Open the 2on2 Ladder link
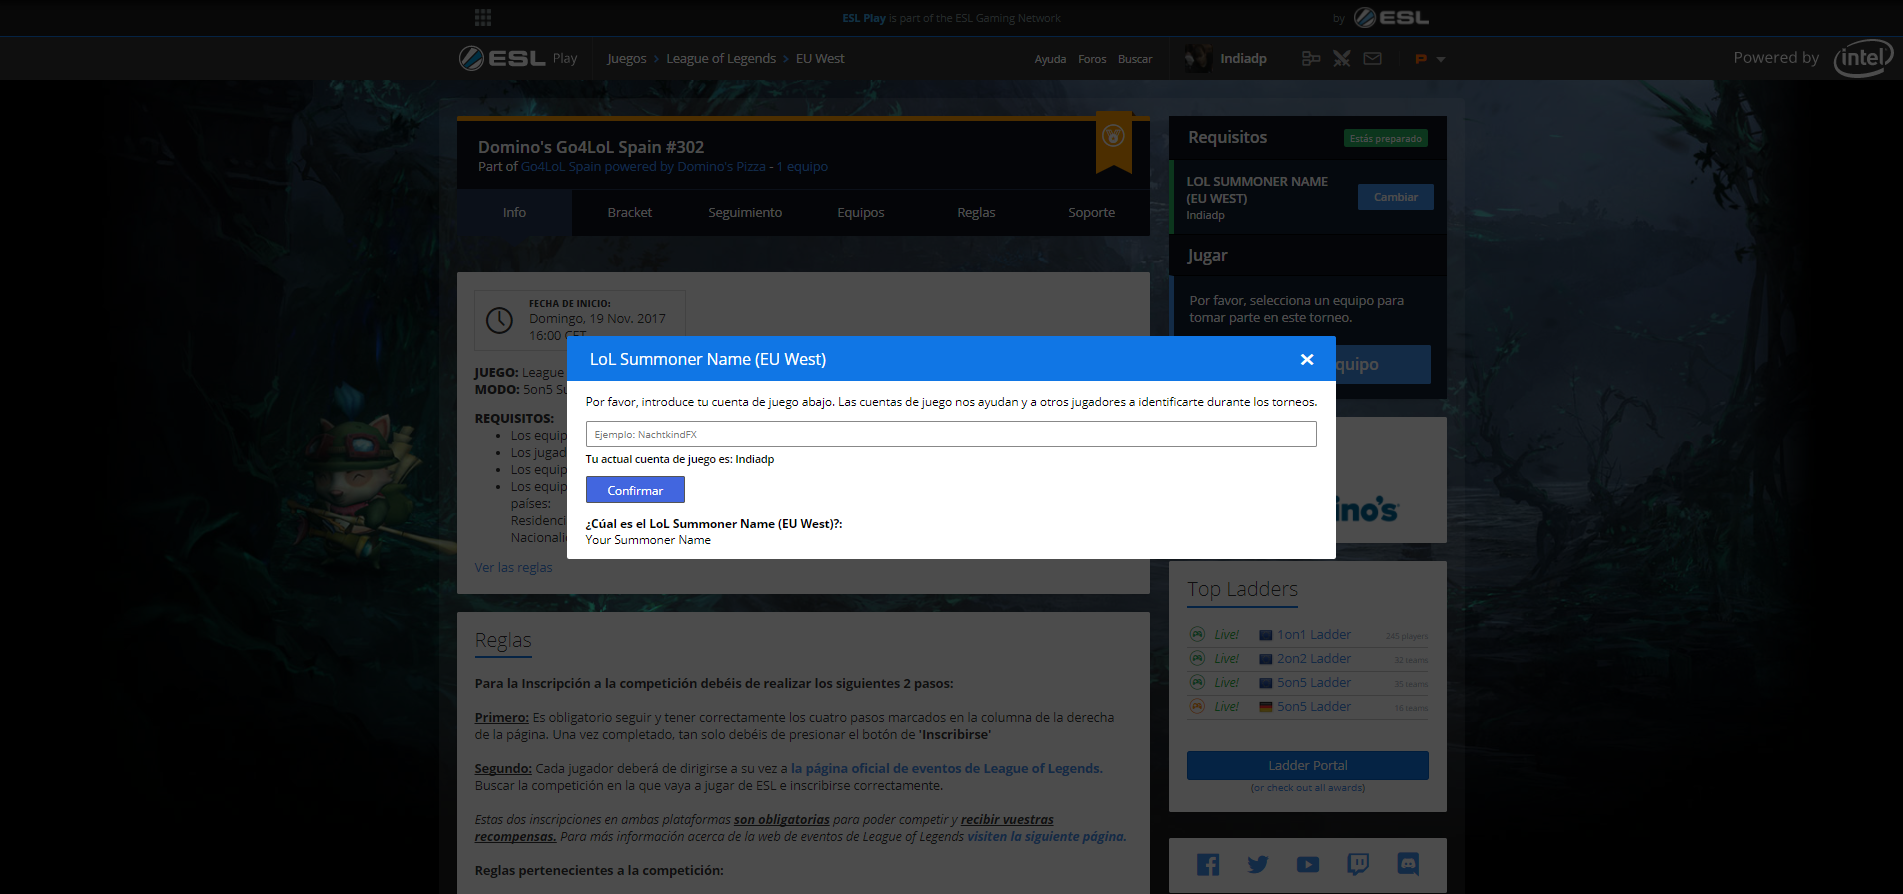 [1313, 659]
